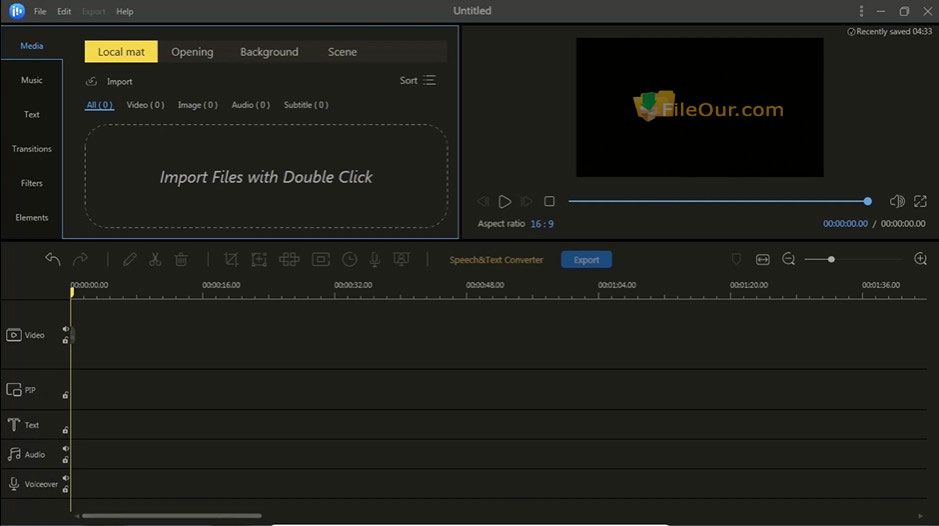The image size is (939, 526).
Task: Click the Import cloud icon
Action: click(x=91, y=81)
